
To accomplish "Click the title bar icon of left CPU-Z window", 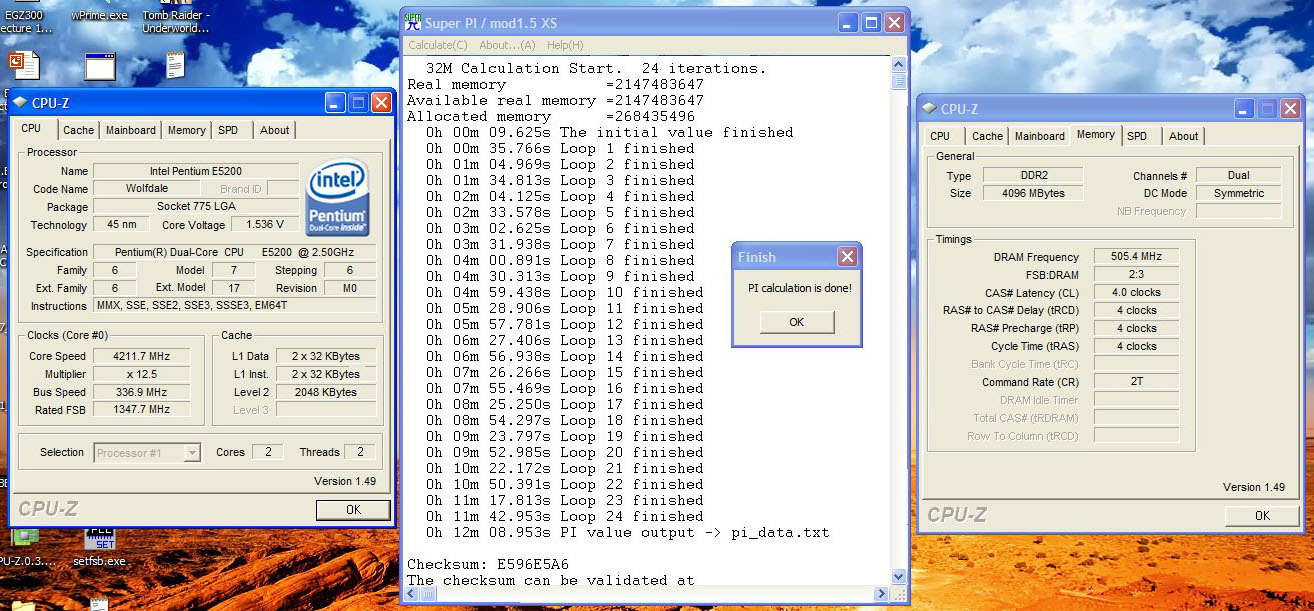I will pos(19,102).
